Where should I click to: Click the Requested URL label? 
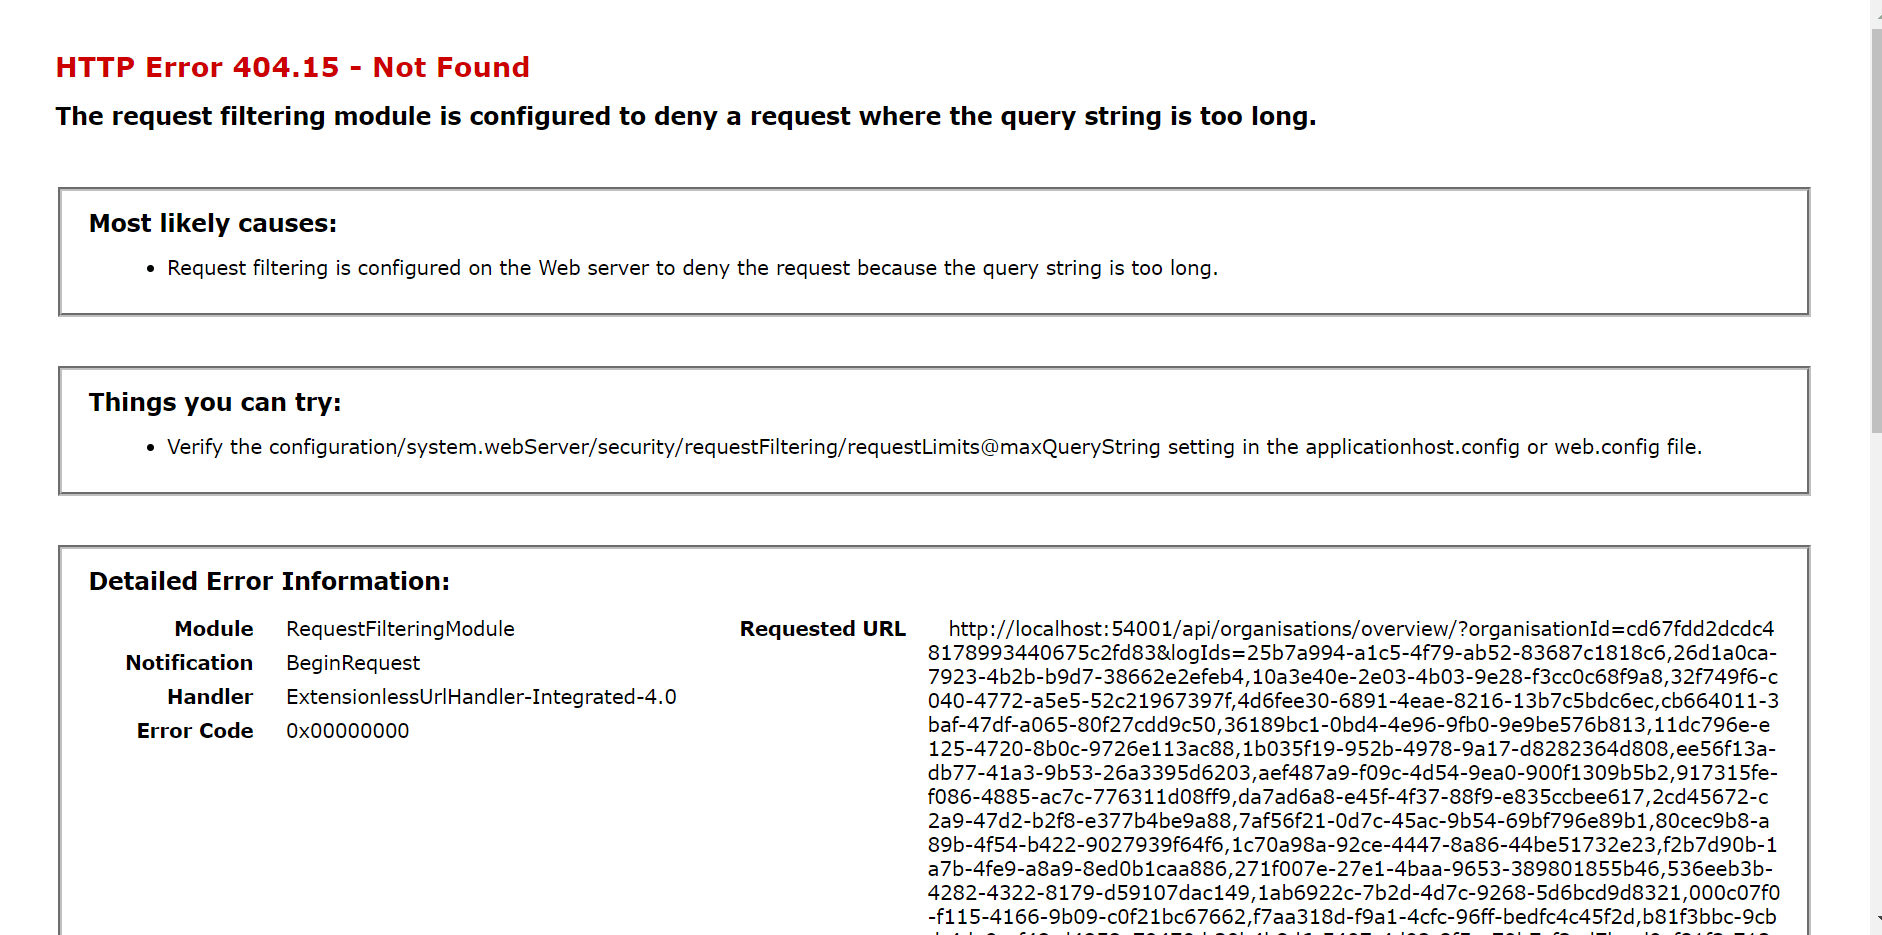pos(822,628)
